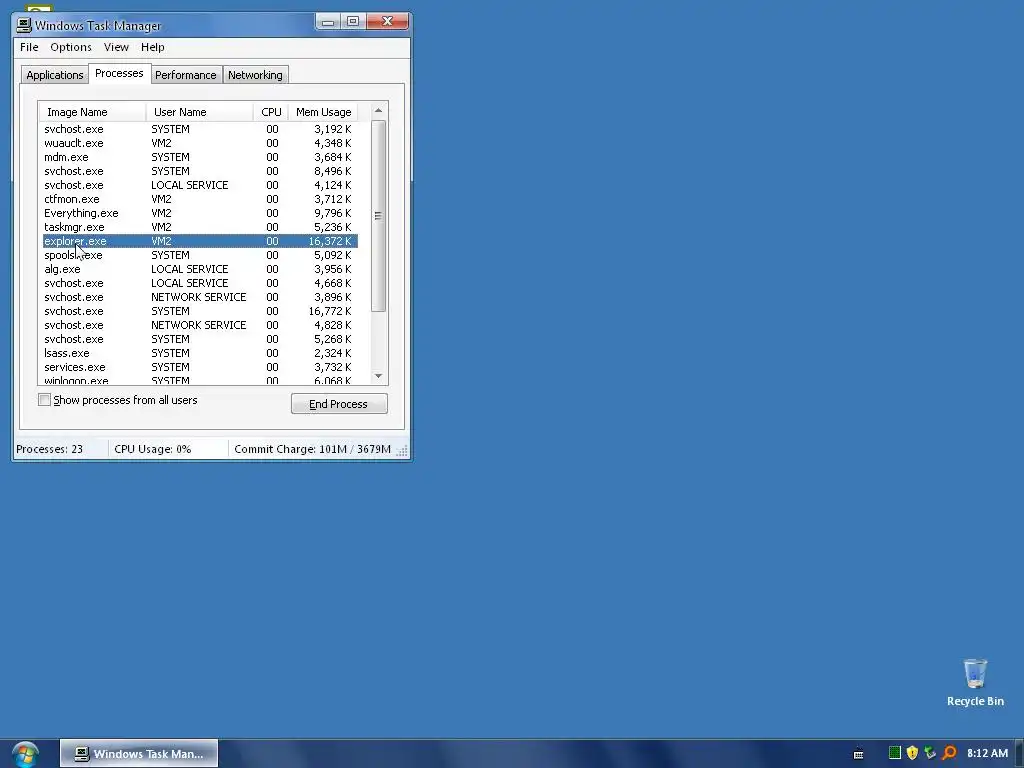Select svchost.exe using 5,268 K

200,339
